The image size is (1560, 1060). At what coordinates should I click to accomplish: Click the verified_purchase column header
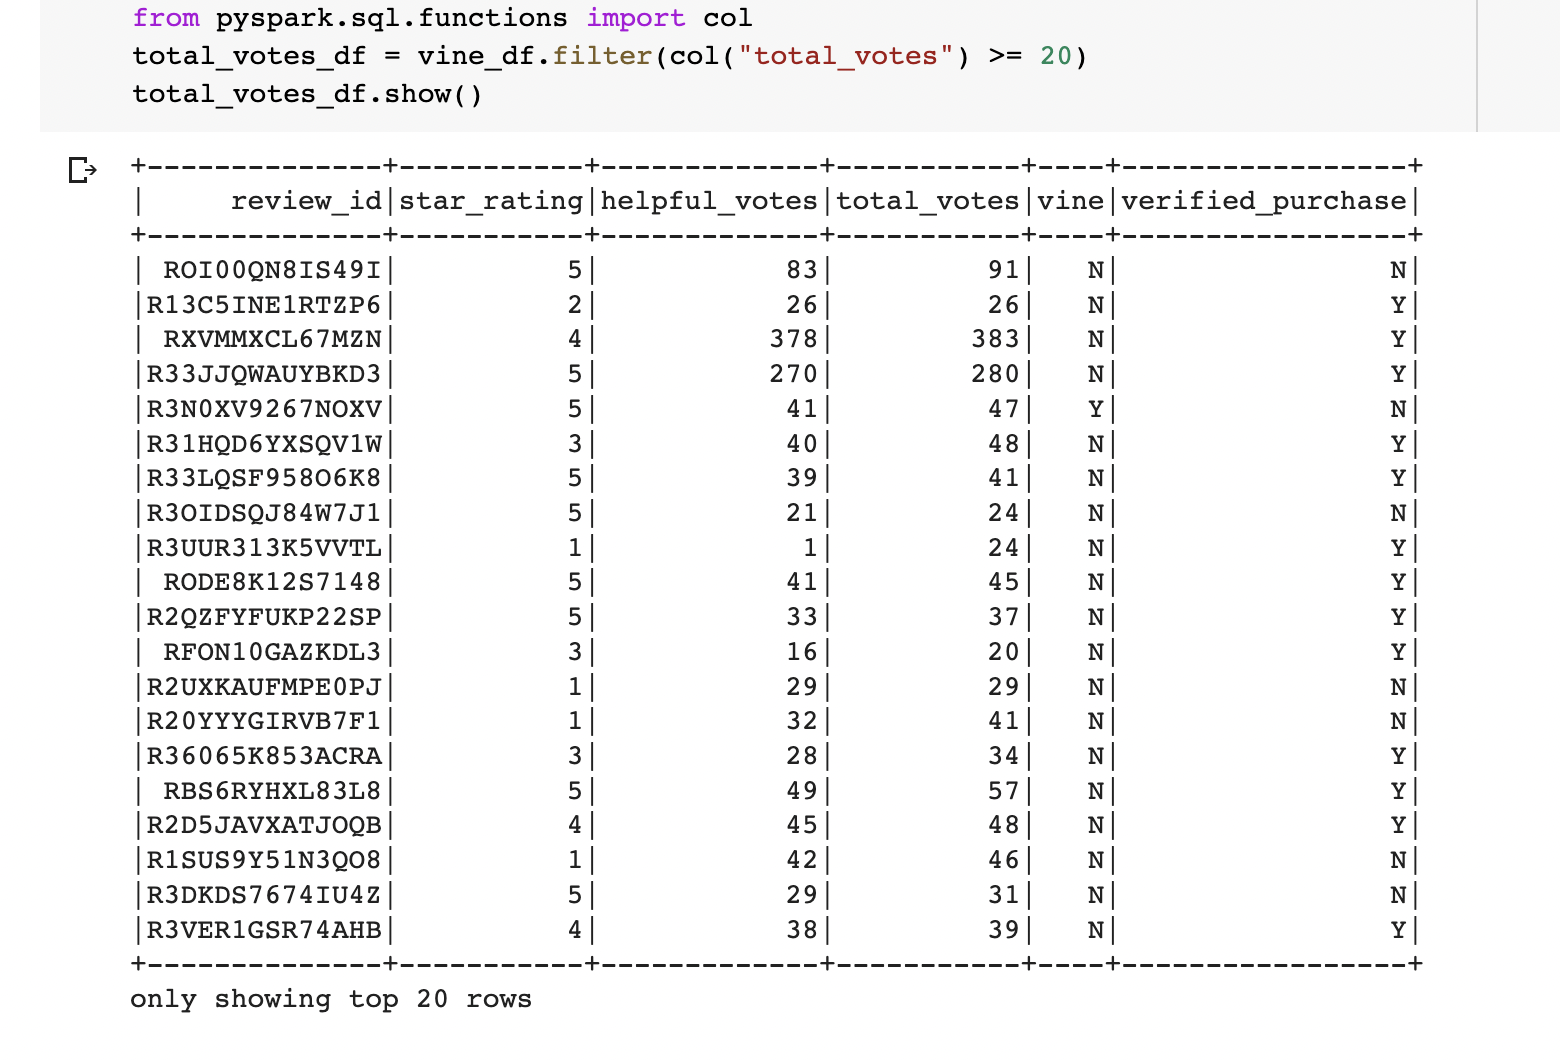pyautogui.click(x=1262, y=201)
